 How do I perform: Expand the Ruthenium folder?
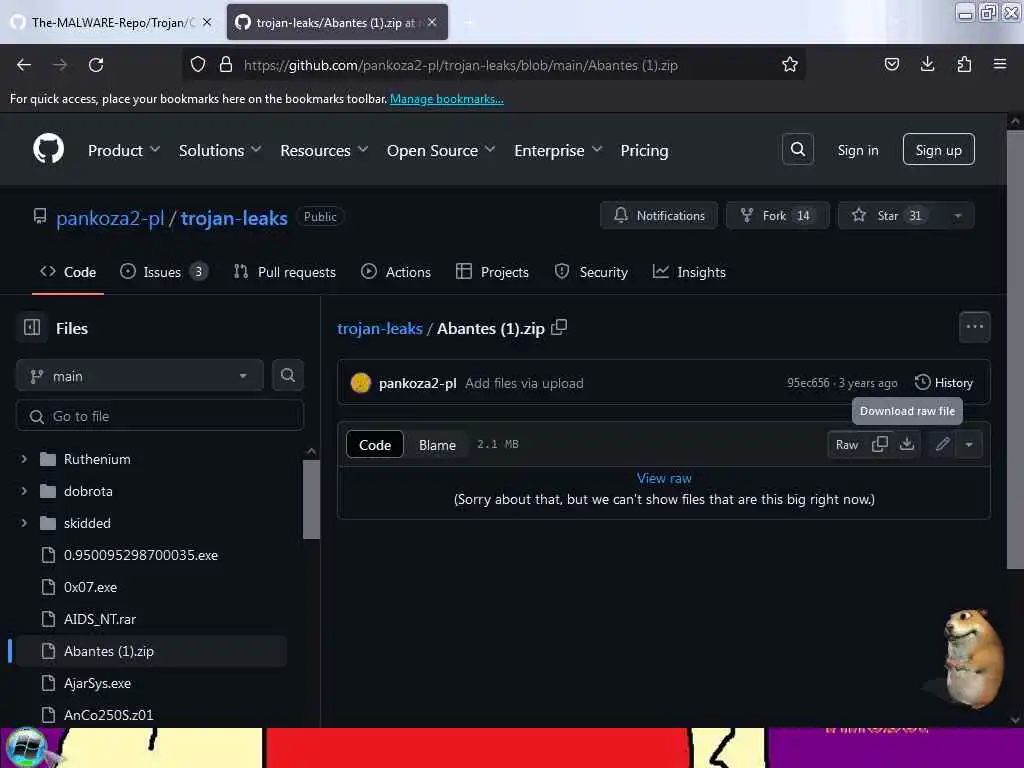(24, 458)
